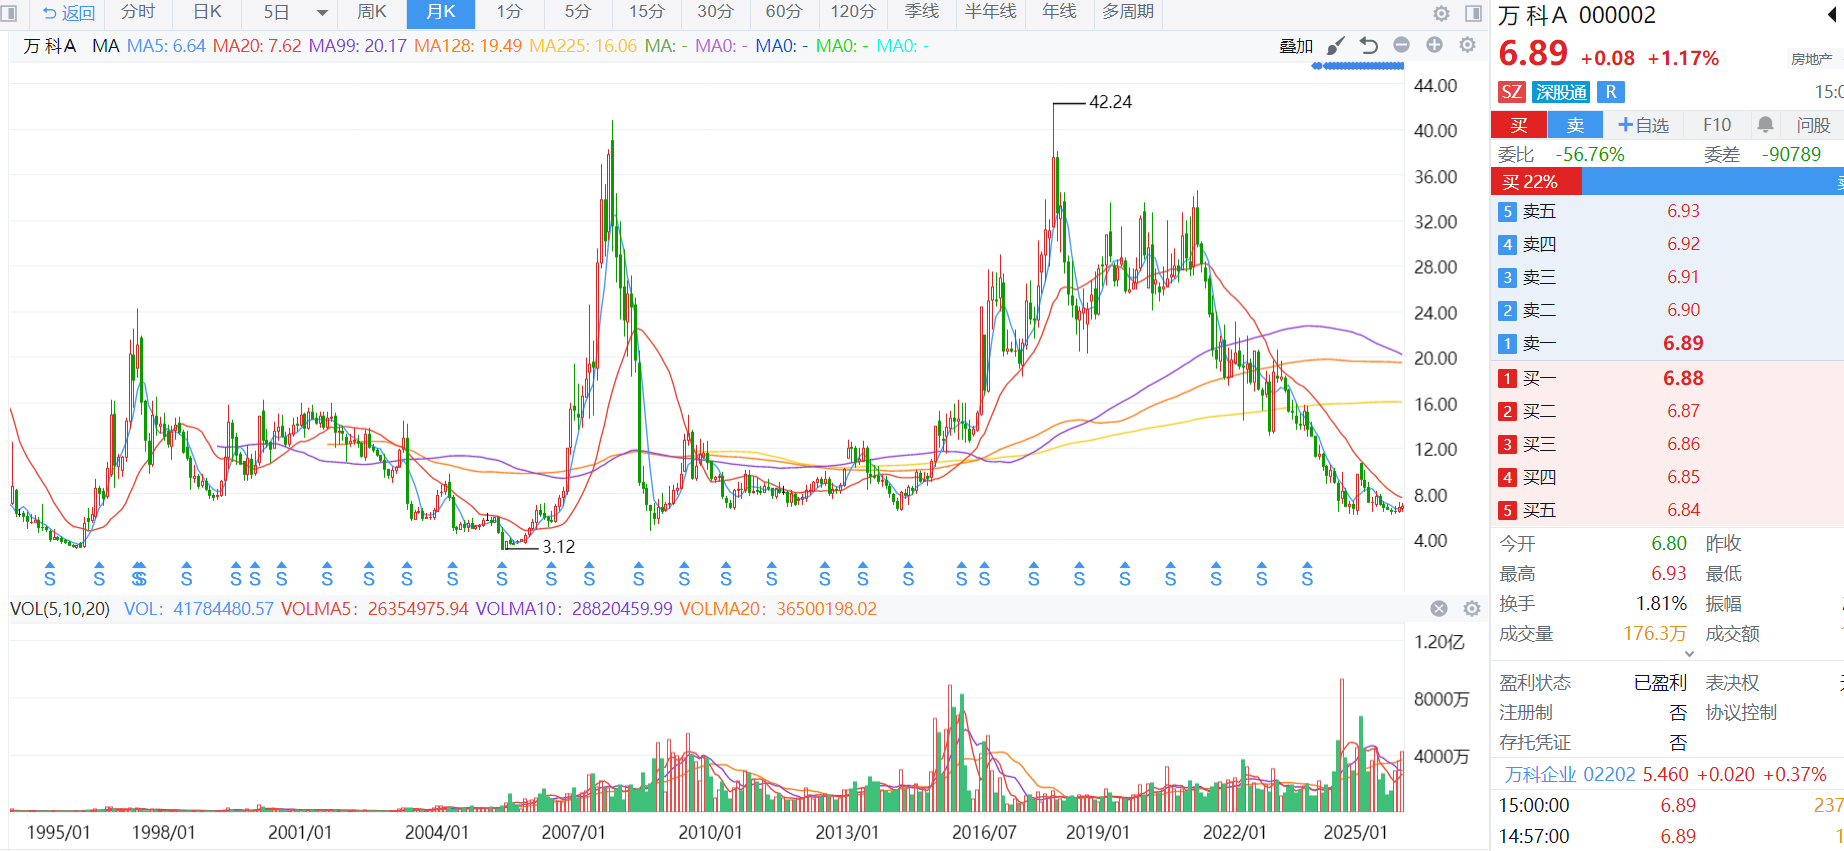Toggle the right side panel icon
1844x851 pixels.
(x=1473, y=13)
